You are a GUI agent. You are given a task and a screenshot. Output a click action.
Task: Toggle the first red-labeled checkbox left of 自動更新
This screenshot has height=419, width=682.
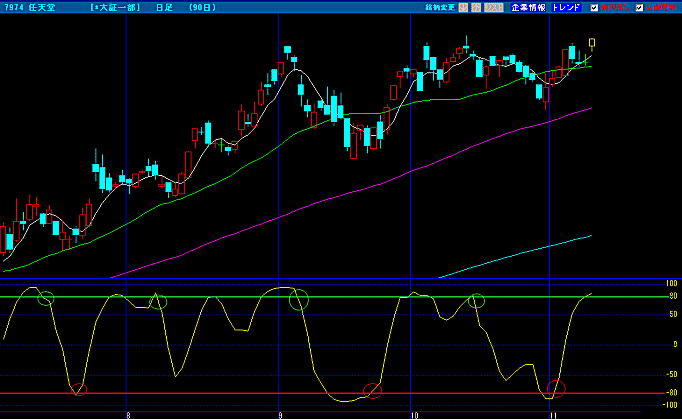pos(594,7)
